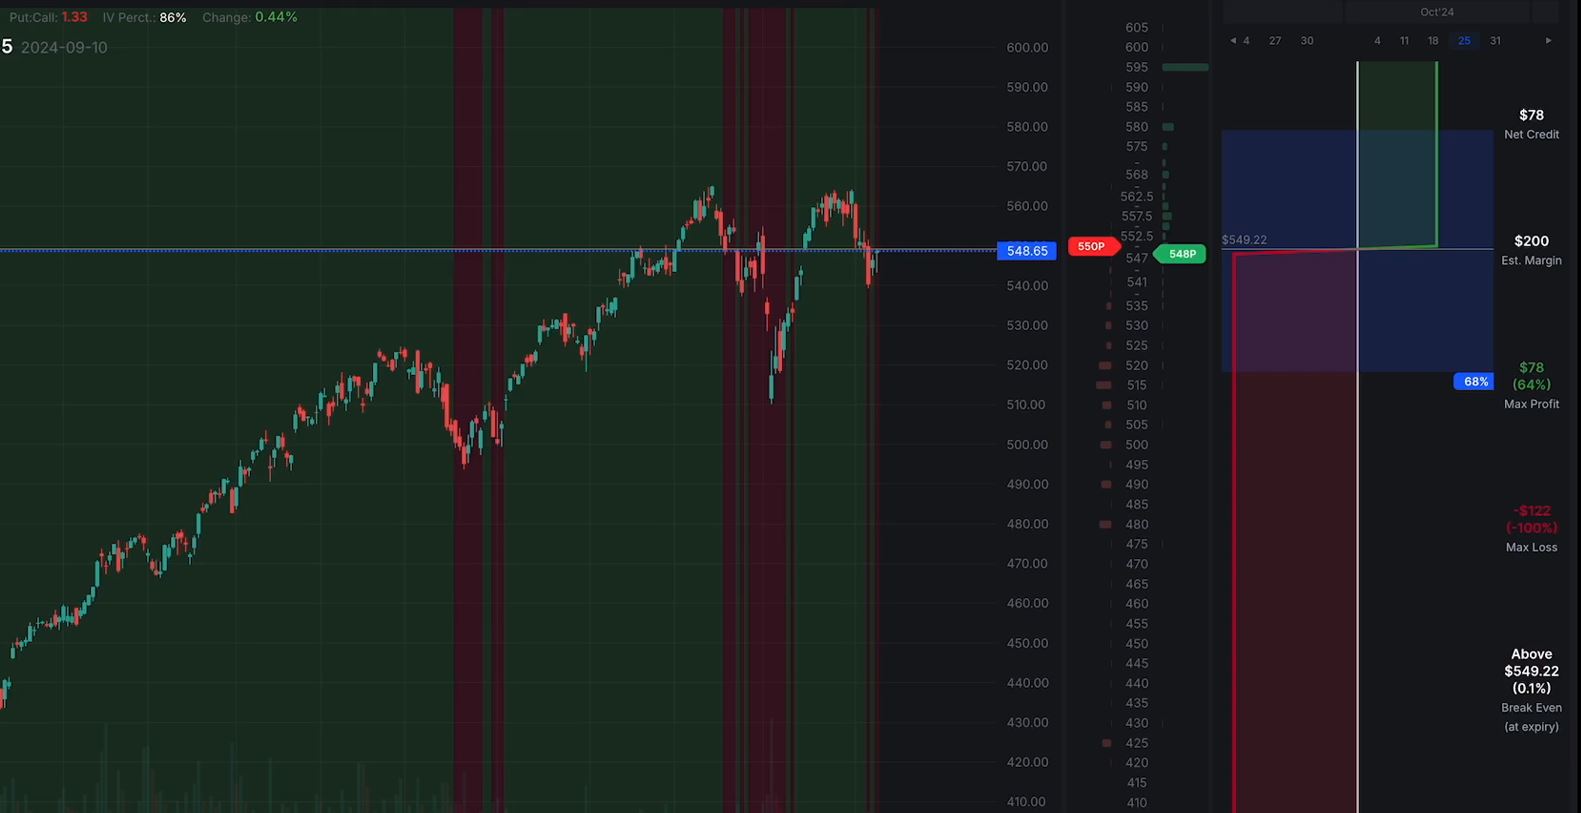Click the blue 548.65 current price tag
The width and height of the screenshot is (1581, 813).
click(1027, 251)
